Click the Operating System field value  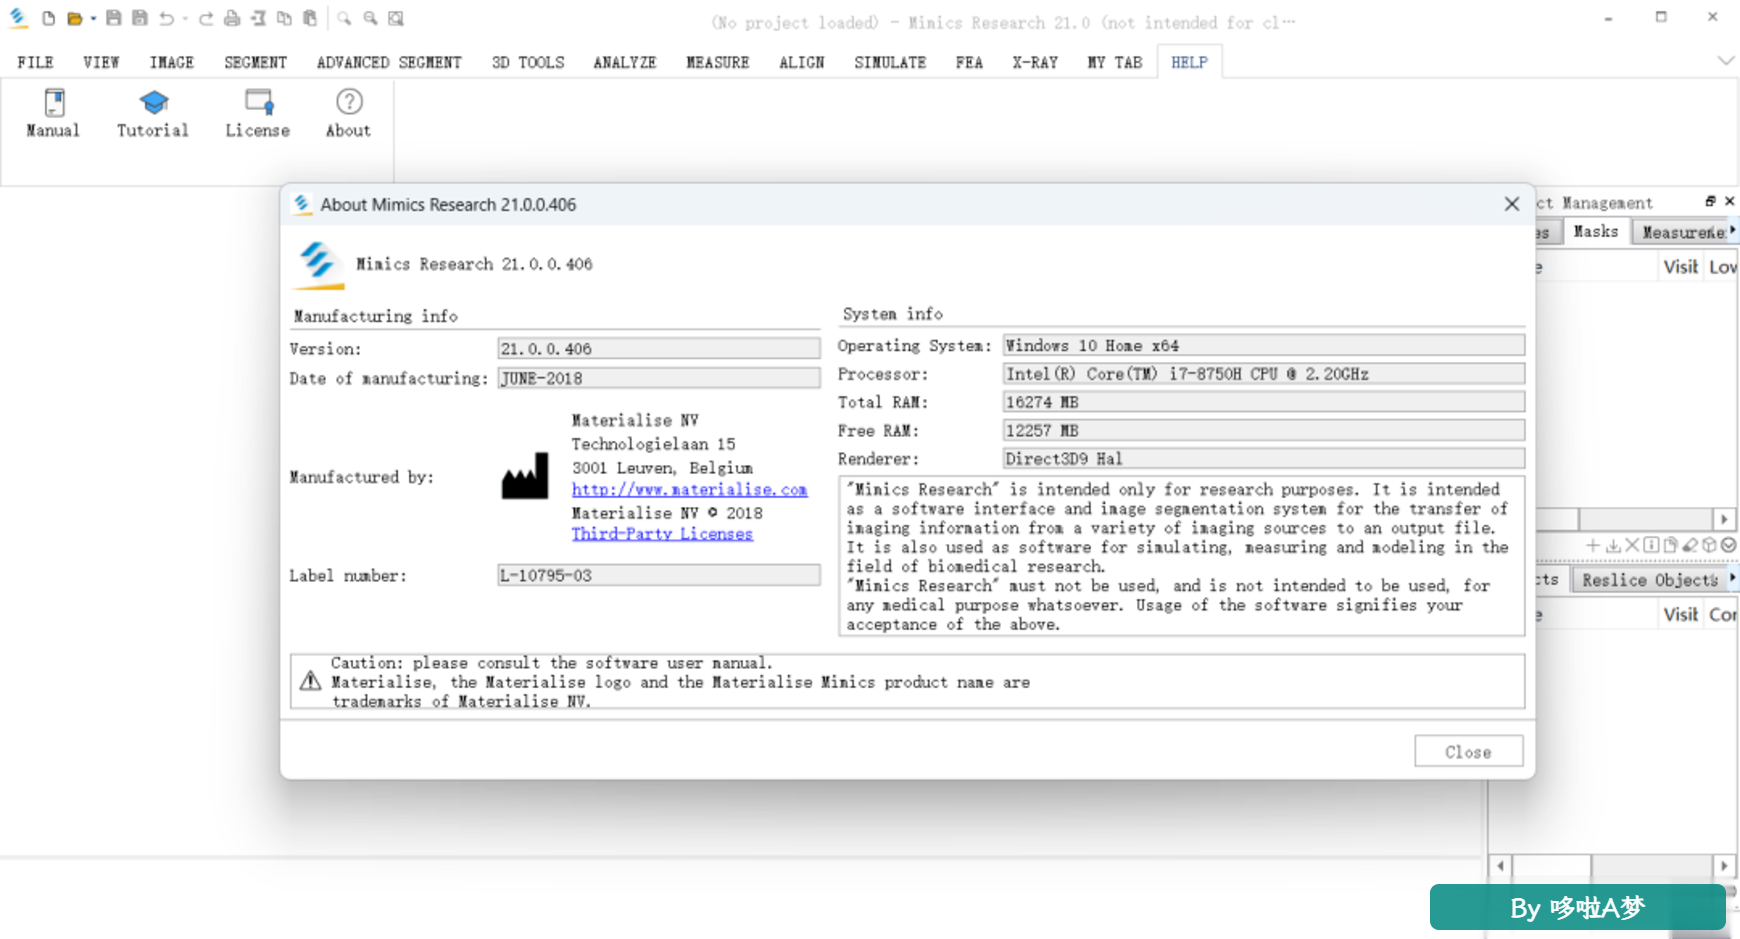click(x=1264, y=345)
